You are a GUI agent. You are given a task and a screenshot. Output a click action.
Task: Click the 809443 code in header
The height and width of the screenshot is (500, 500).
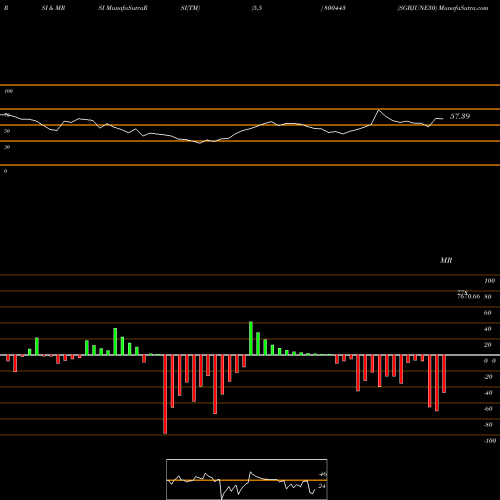coord(334,8)
